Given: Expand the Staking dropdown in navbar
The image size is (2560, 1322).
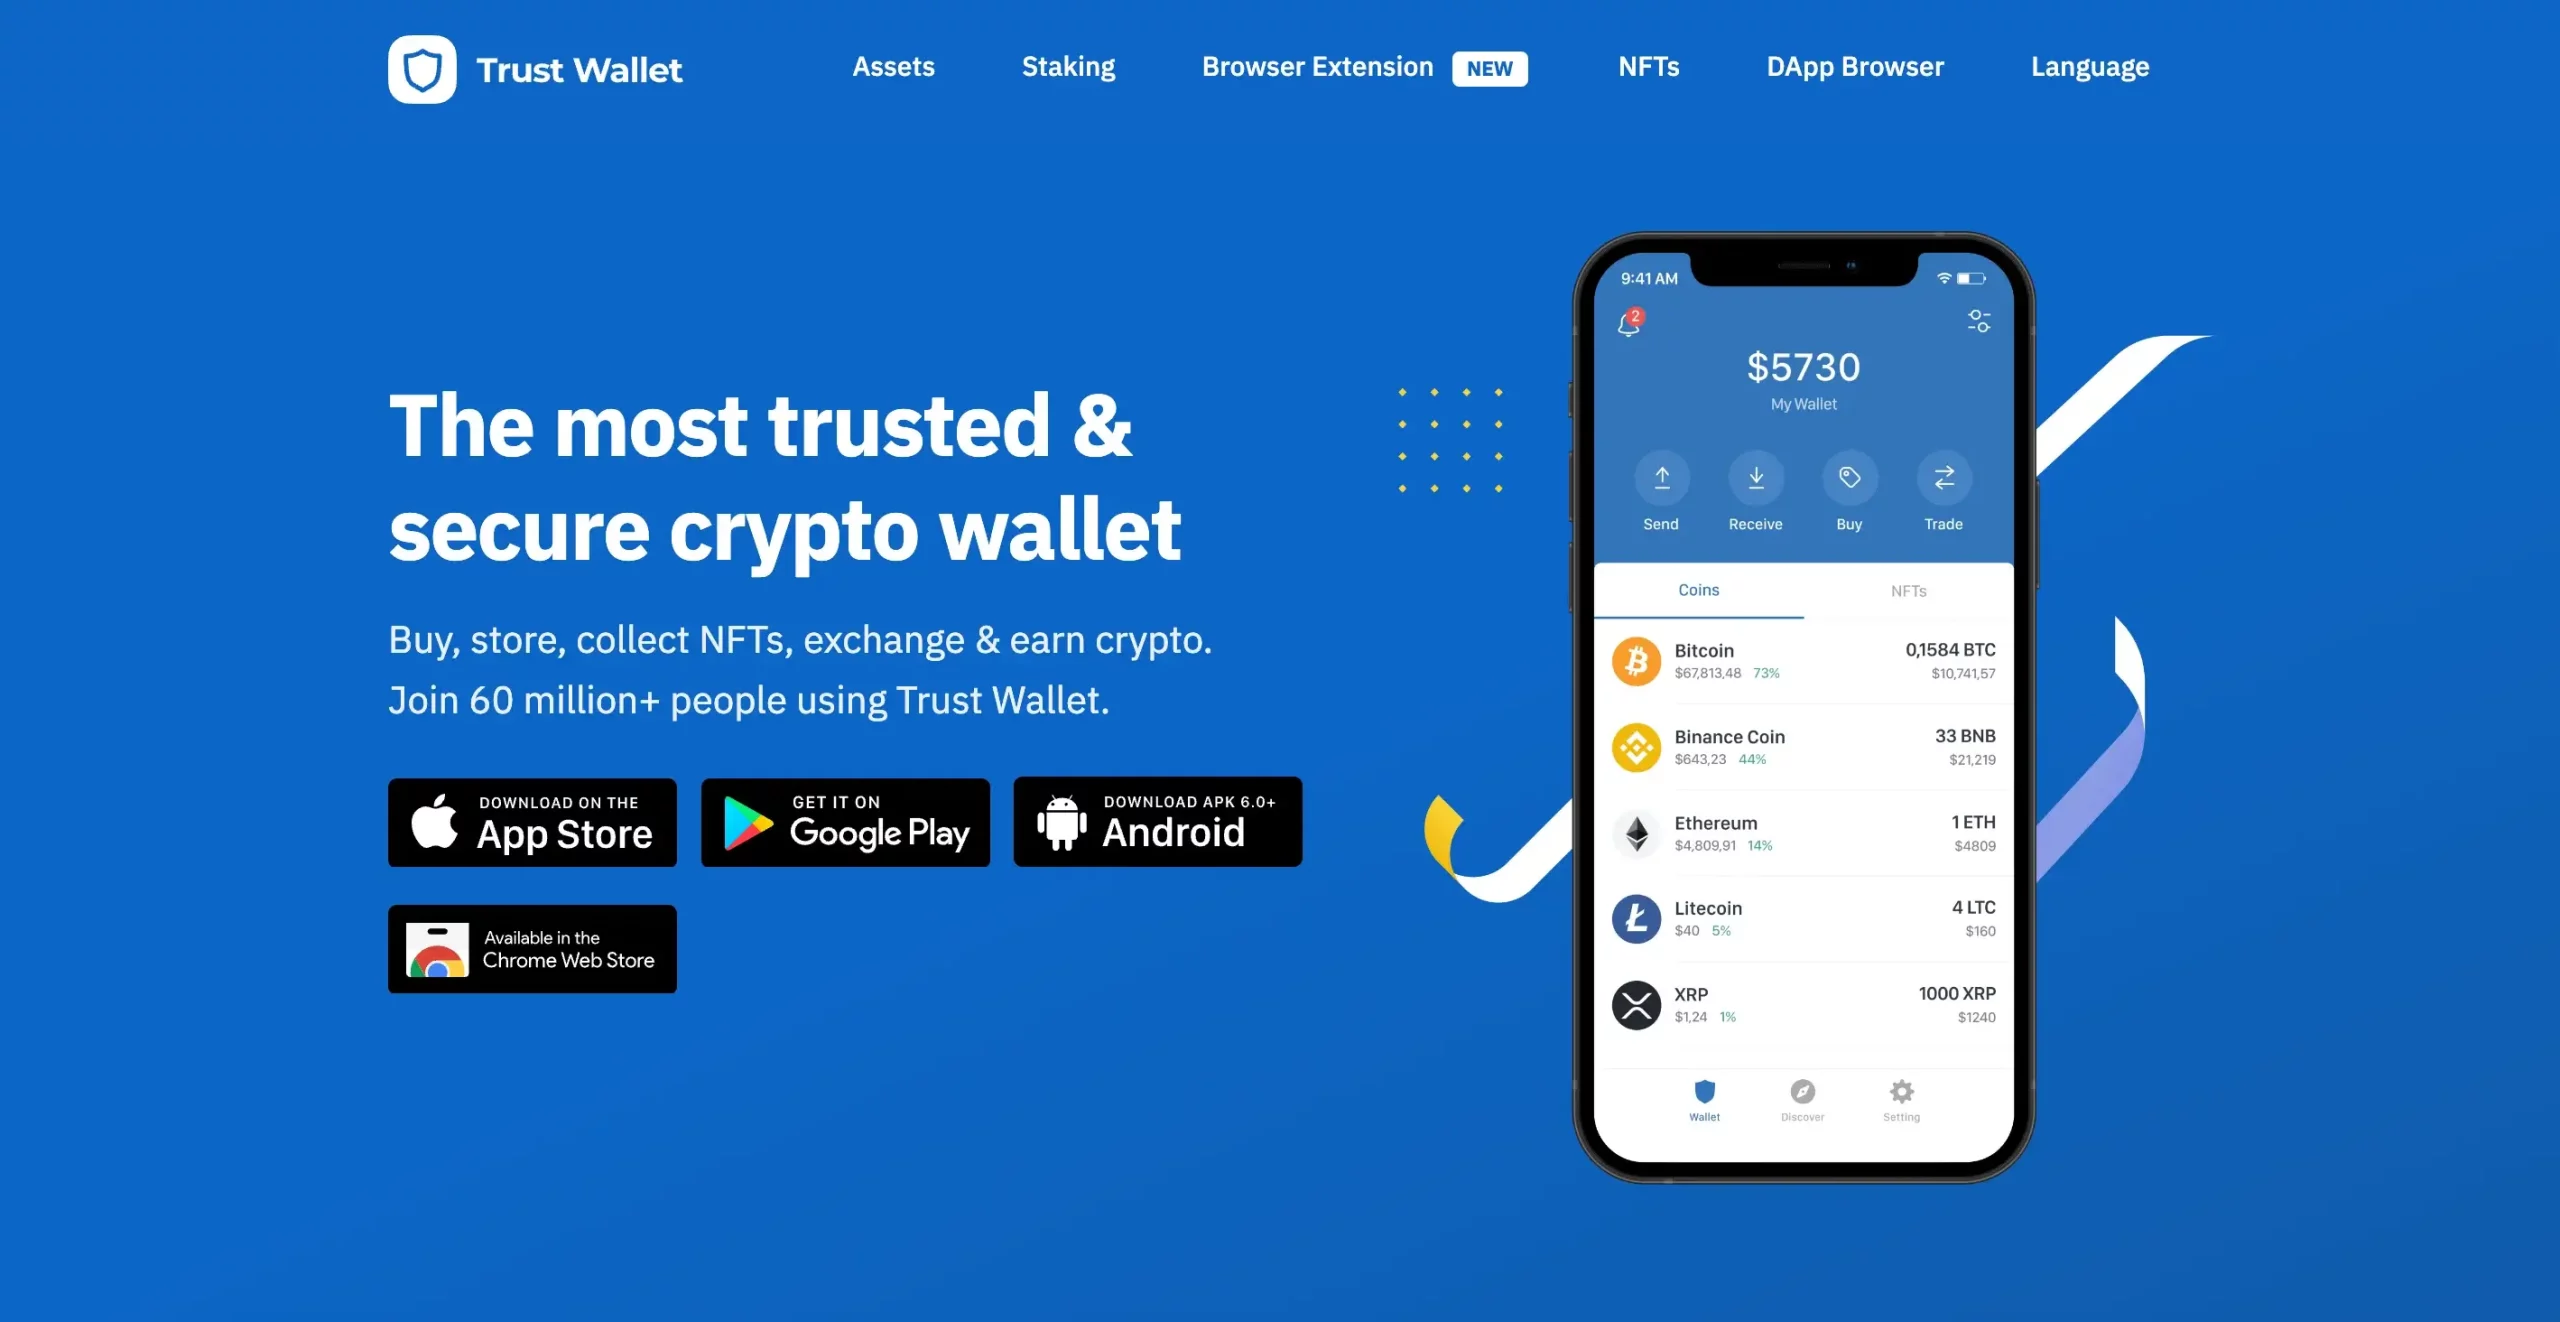Looking at the screenshot, I should 1067,64.
